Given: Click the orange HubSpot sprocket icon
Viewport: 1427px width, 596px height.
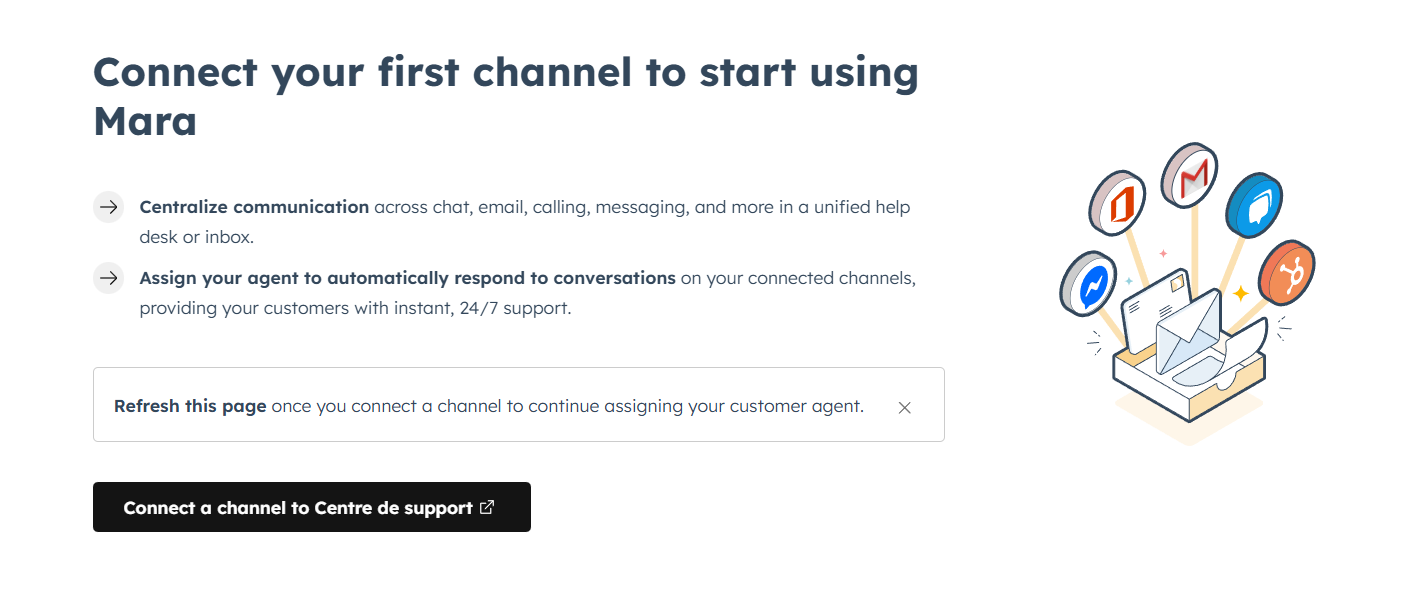Looking at the screenshot, I should pos(1288,275).
